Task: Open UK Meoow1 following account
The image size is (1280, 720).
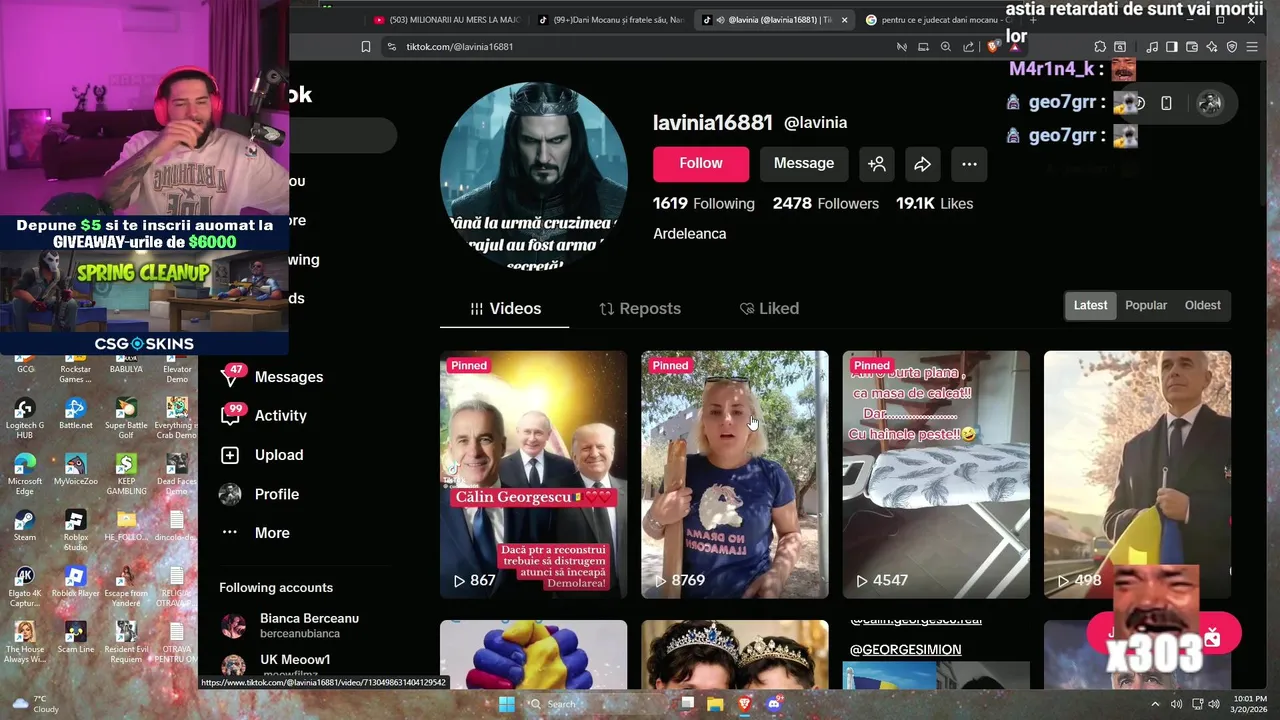Action: [276, 666]
